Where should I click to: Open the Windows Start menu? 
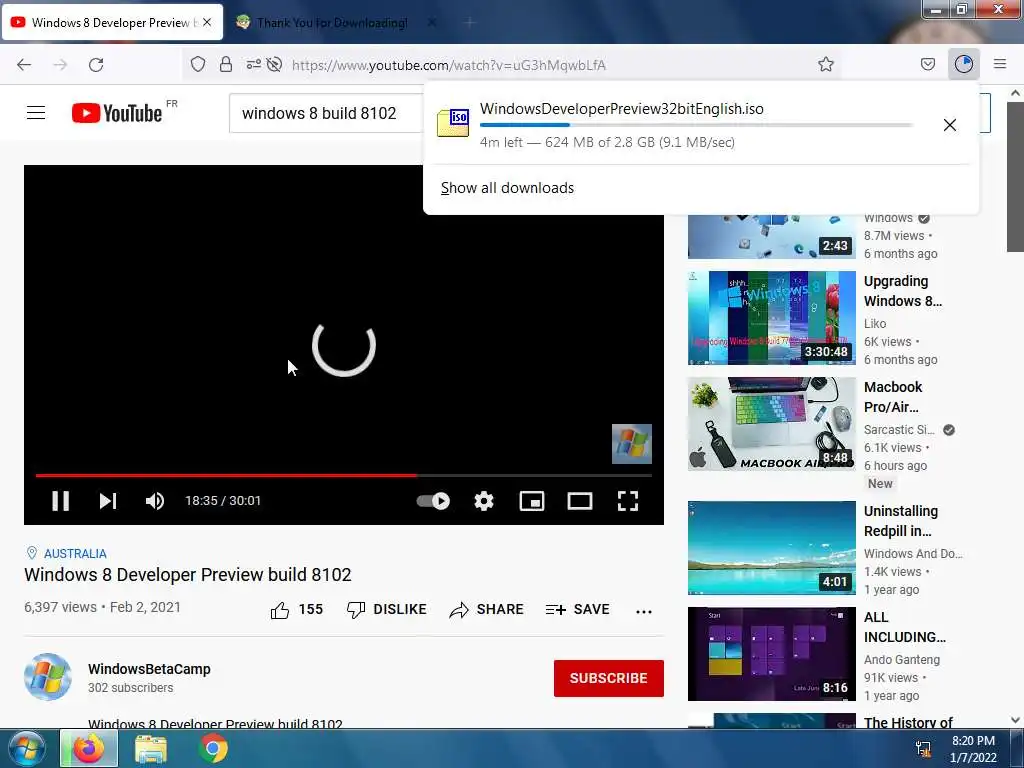click(27, 748)
